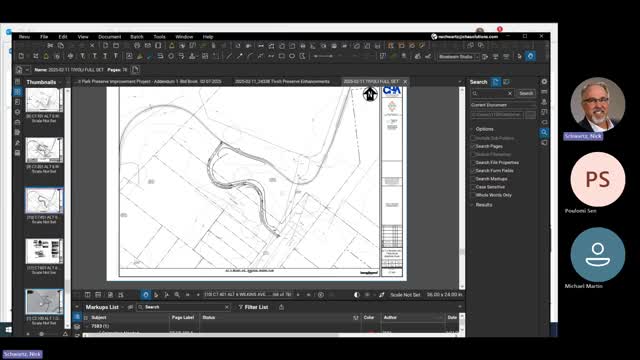The width and height of the screenshot is (640, 360).
Task: Open the Markups List dropdown arrow
Action: (122, 307)
